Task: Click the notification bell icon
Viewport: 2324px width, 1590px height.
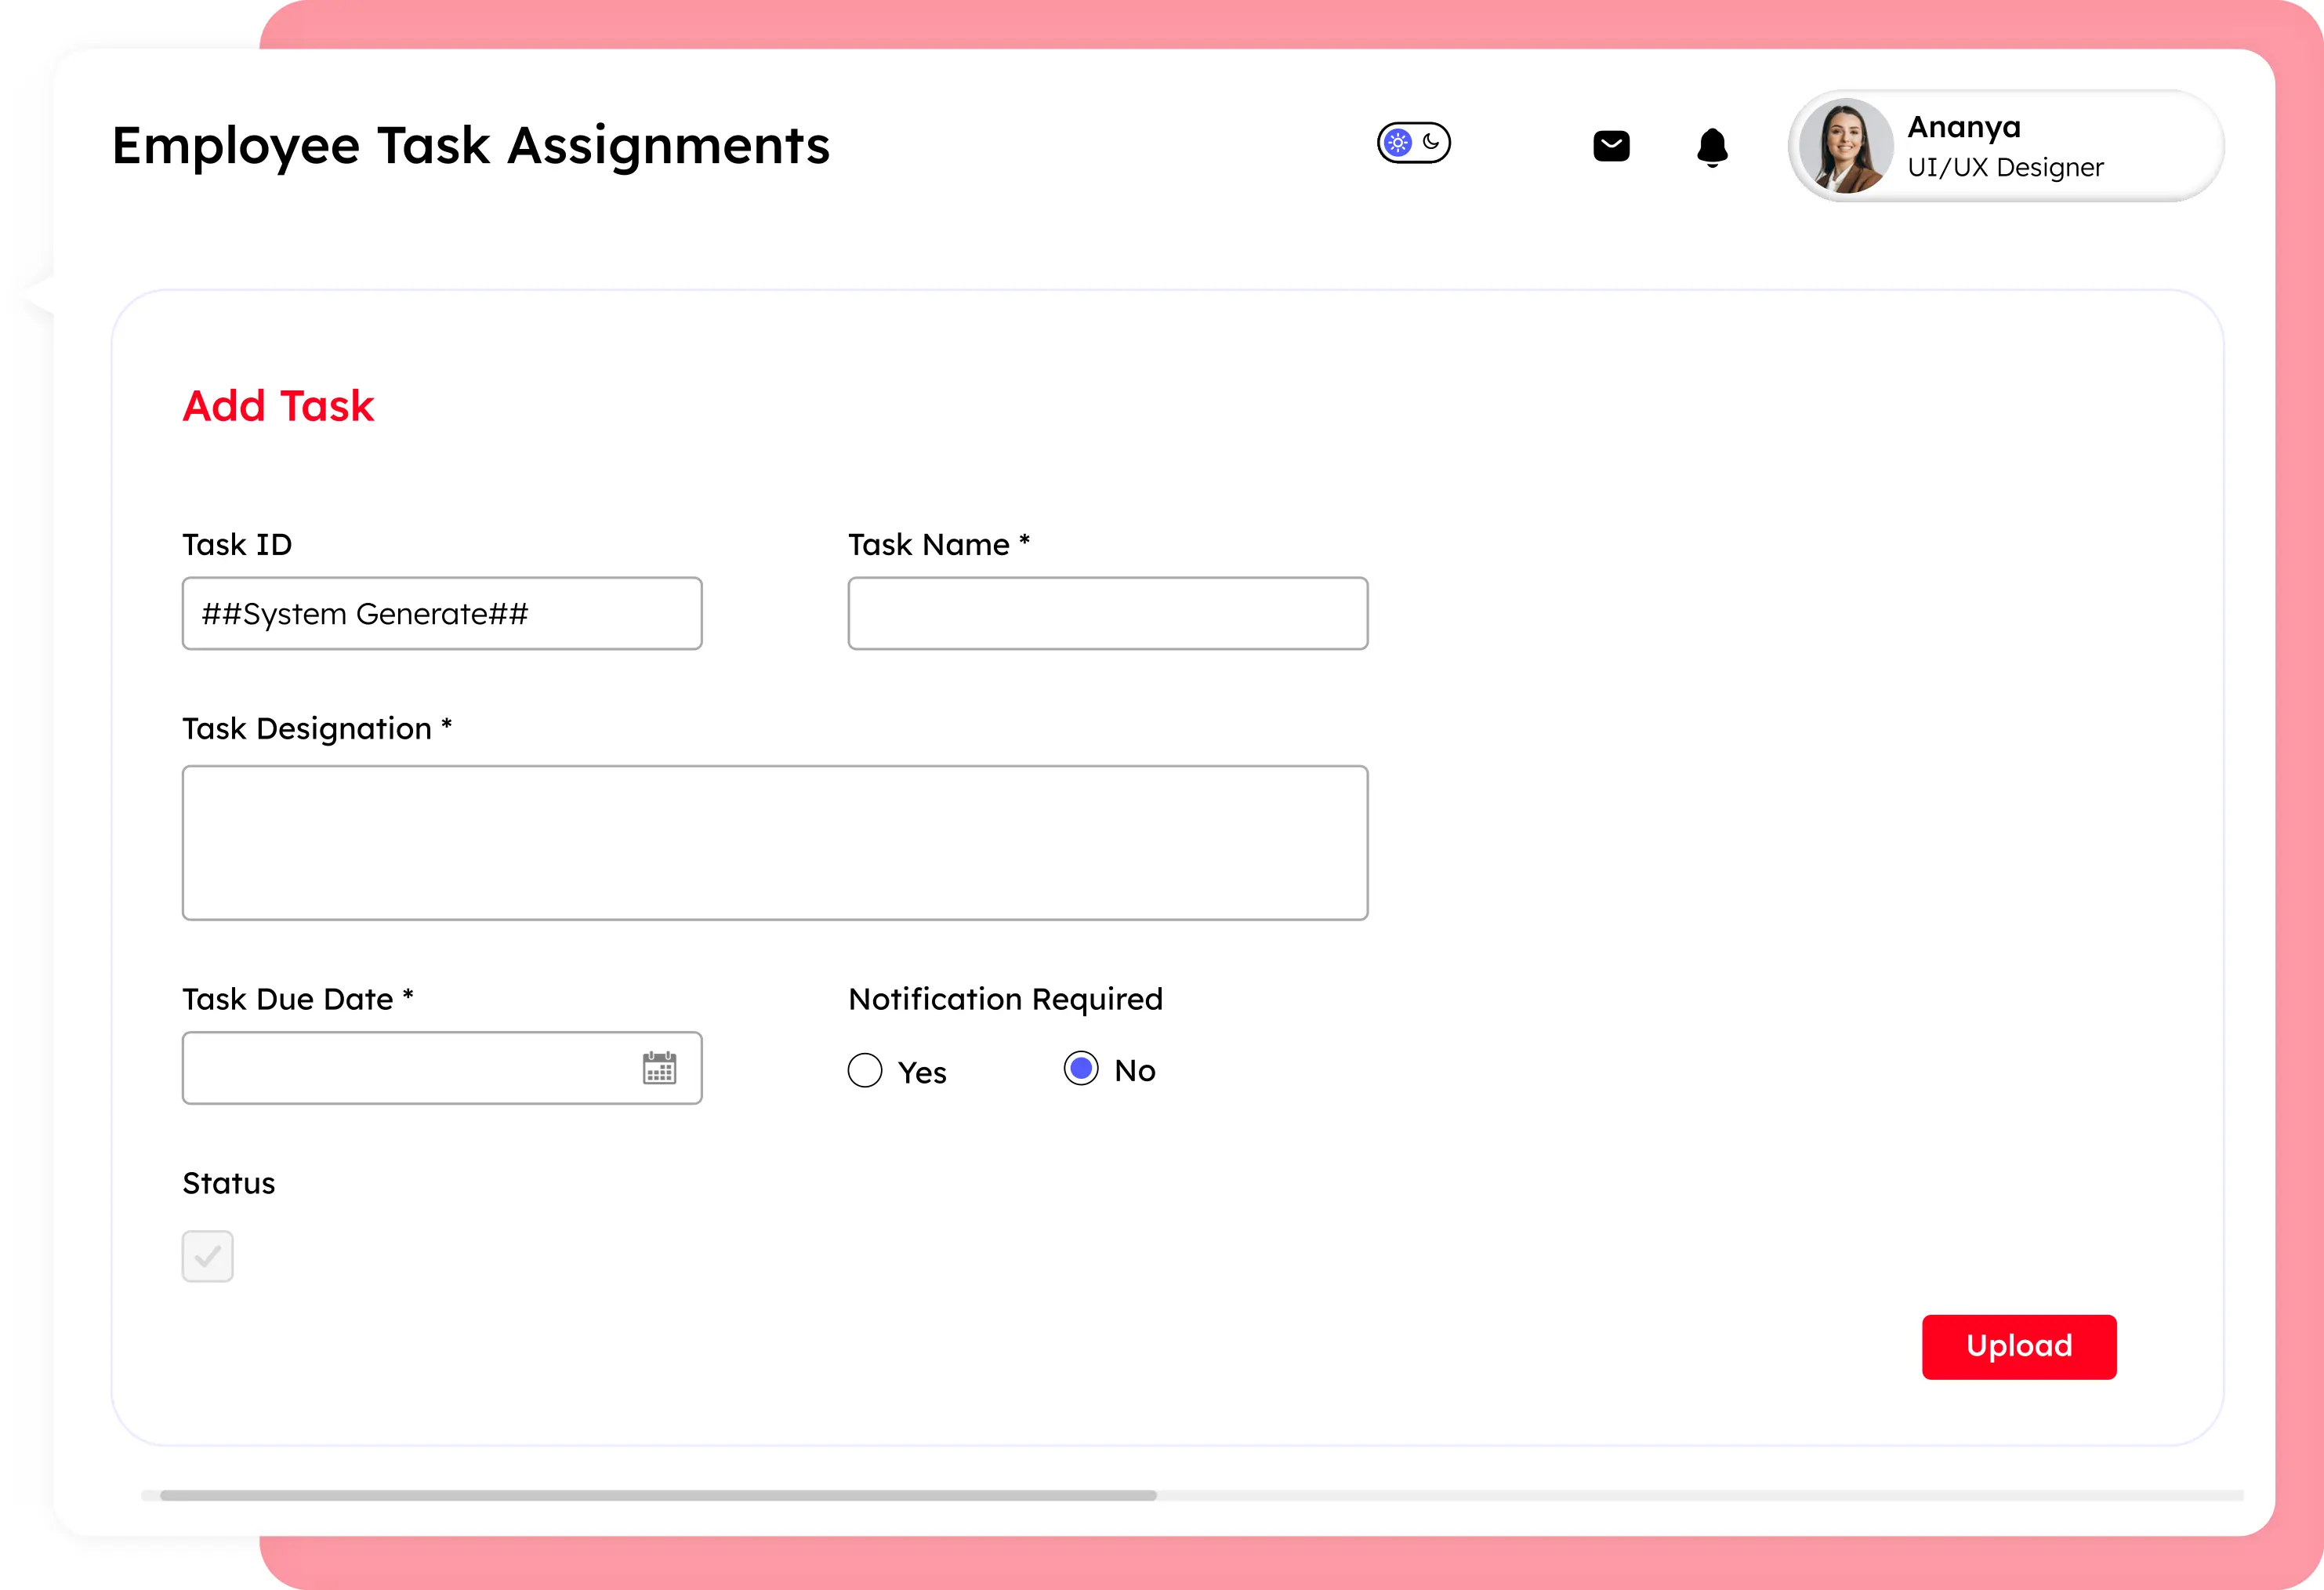Action: (x=1712, y=147)
